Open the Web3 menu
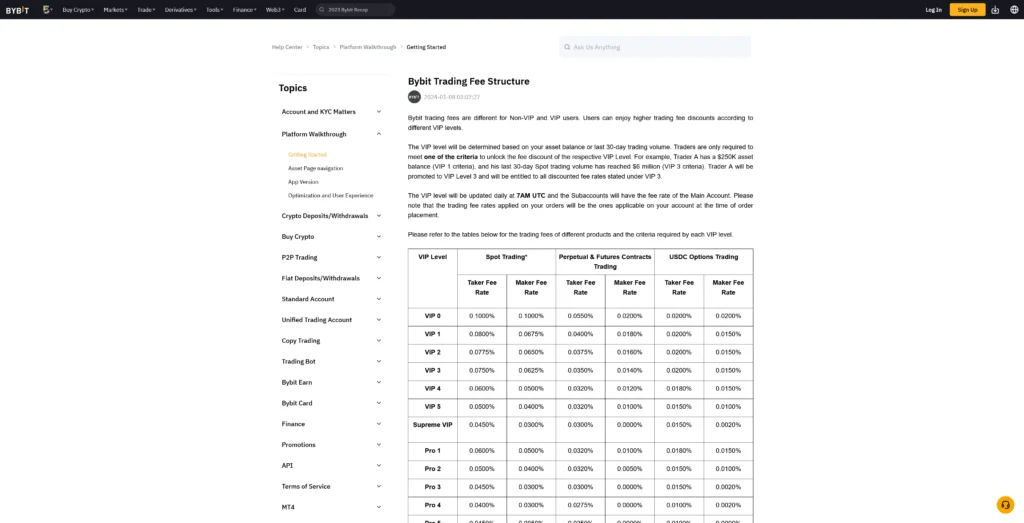 pyautogui.click(x=274, y=10)
